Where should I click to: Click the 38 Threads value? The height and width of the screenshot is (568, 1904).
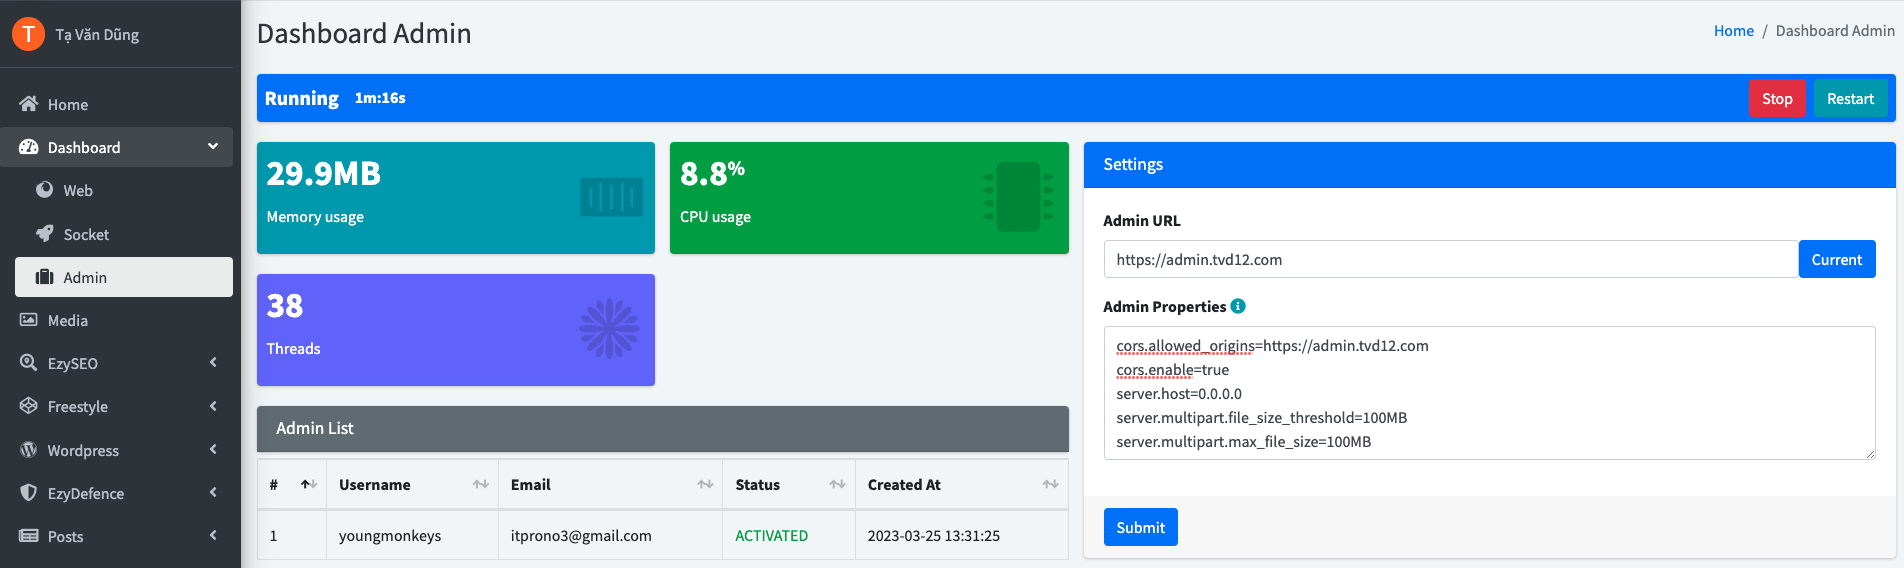[285, 306]
